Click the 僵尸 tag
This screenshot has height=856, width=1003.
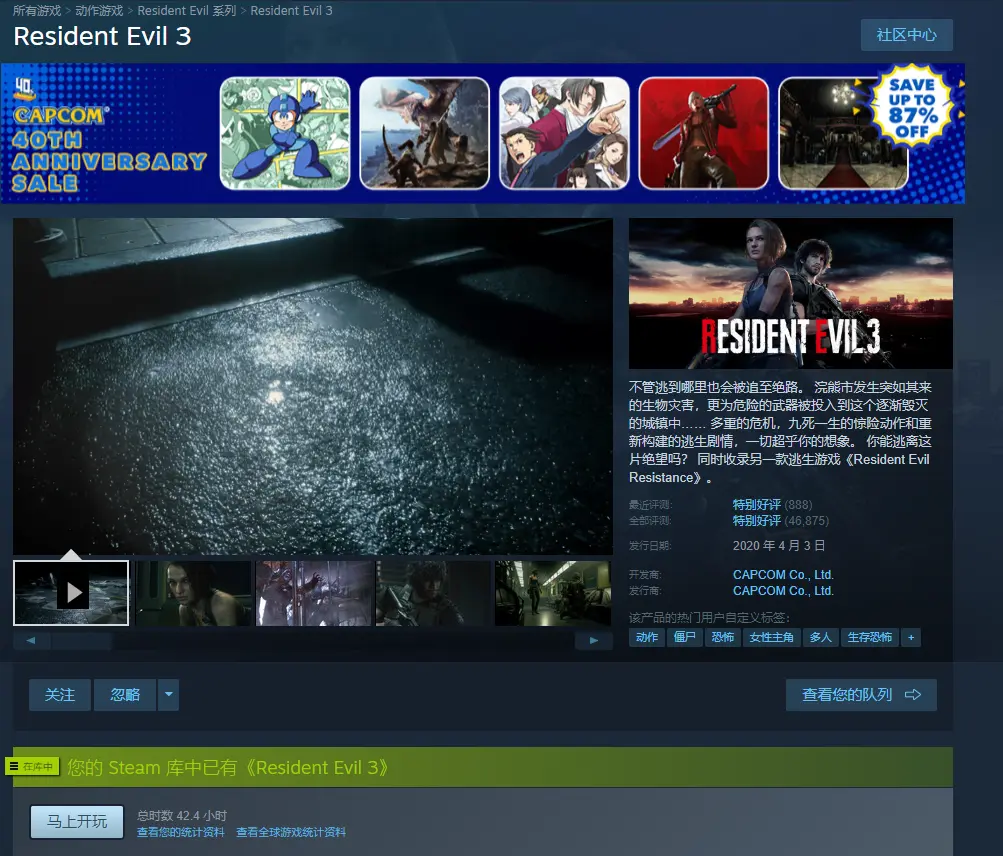(x=684, y=637)
